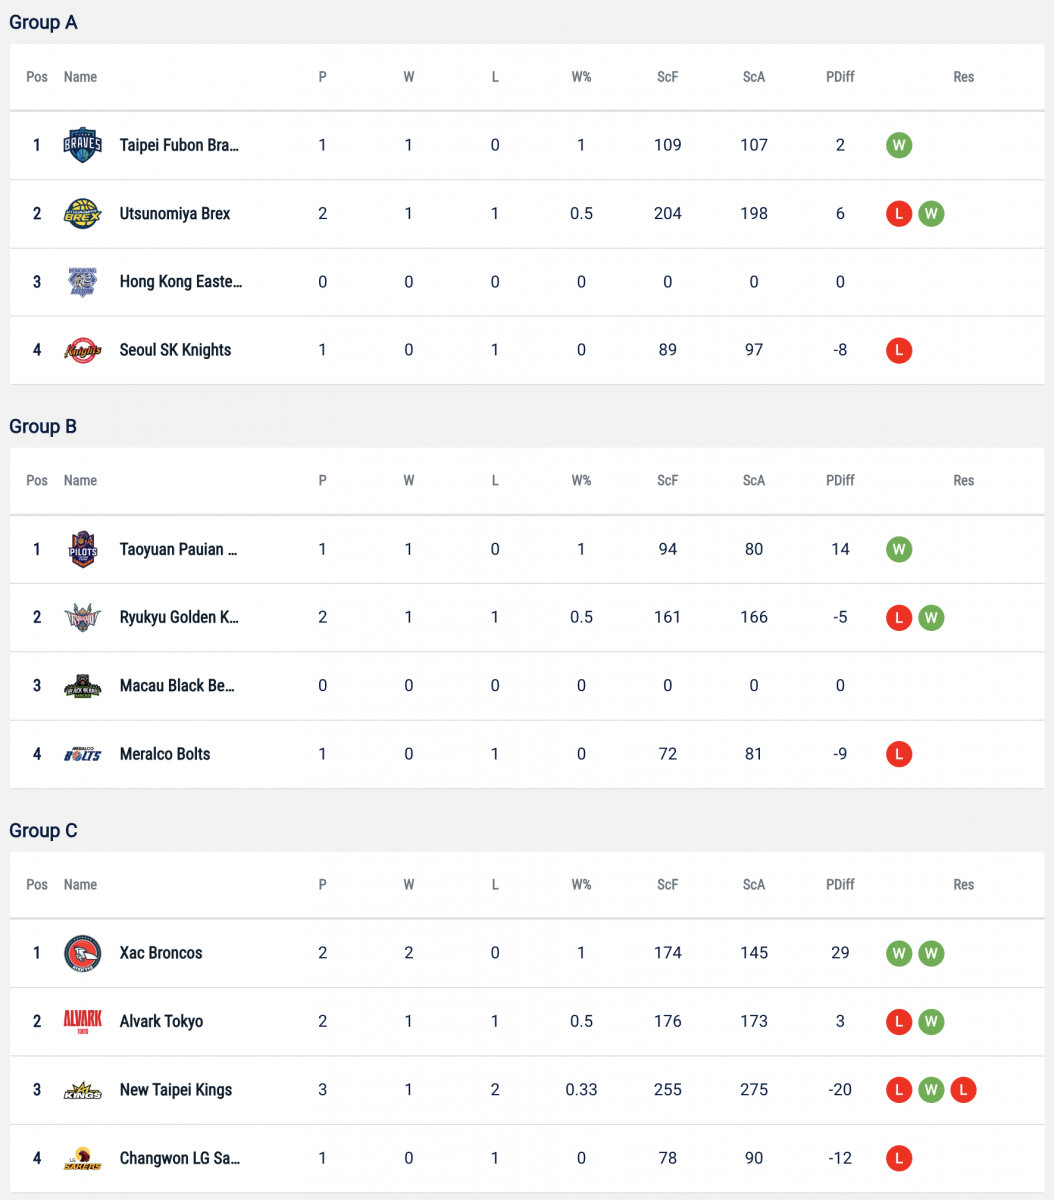Click the Xac Broncos team logo
Screen dimensions: 1054x1200
[82, 953]
